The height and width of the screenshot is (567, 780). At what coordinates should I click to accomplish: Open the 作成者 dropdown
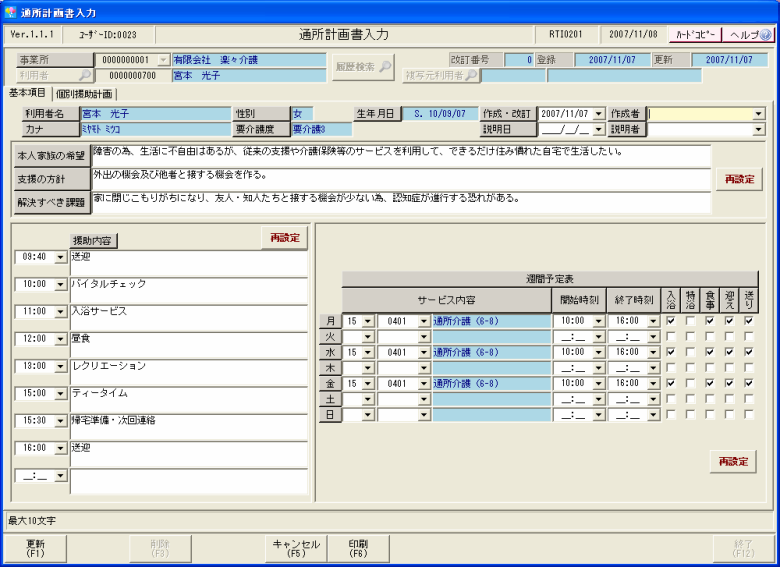758,114
